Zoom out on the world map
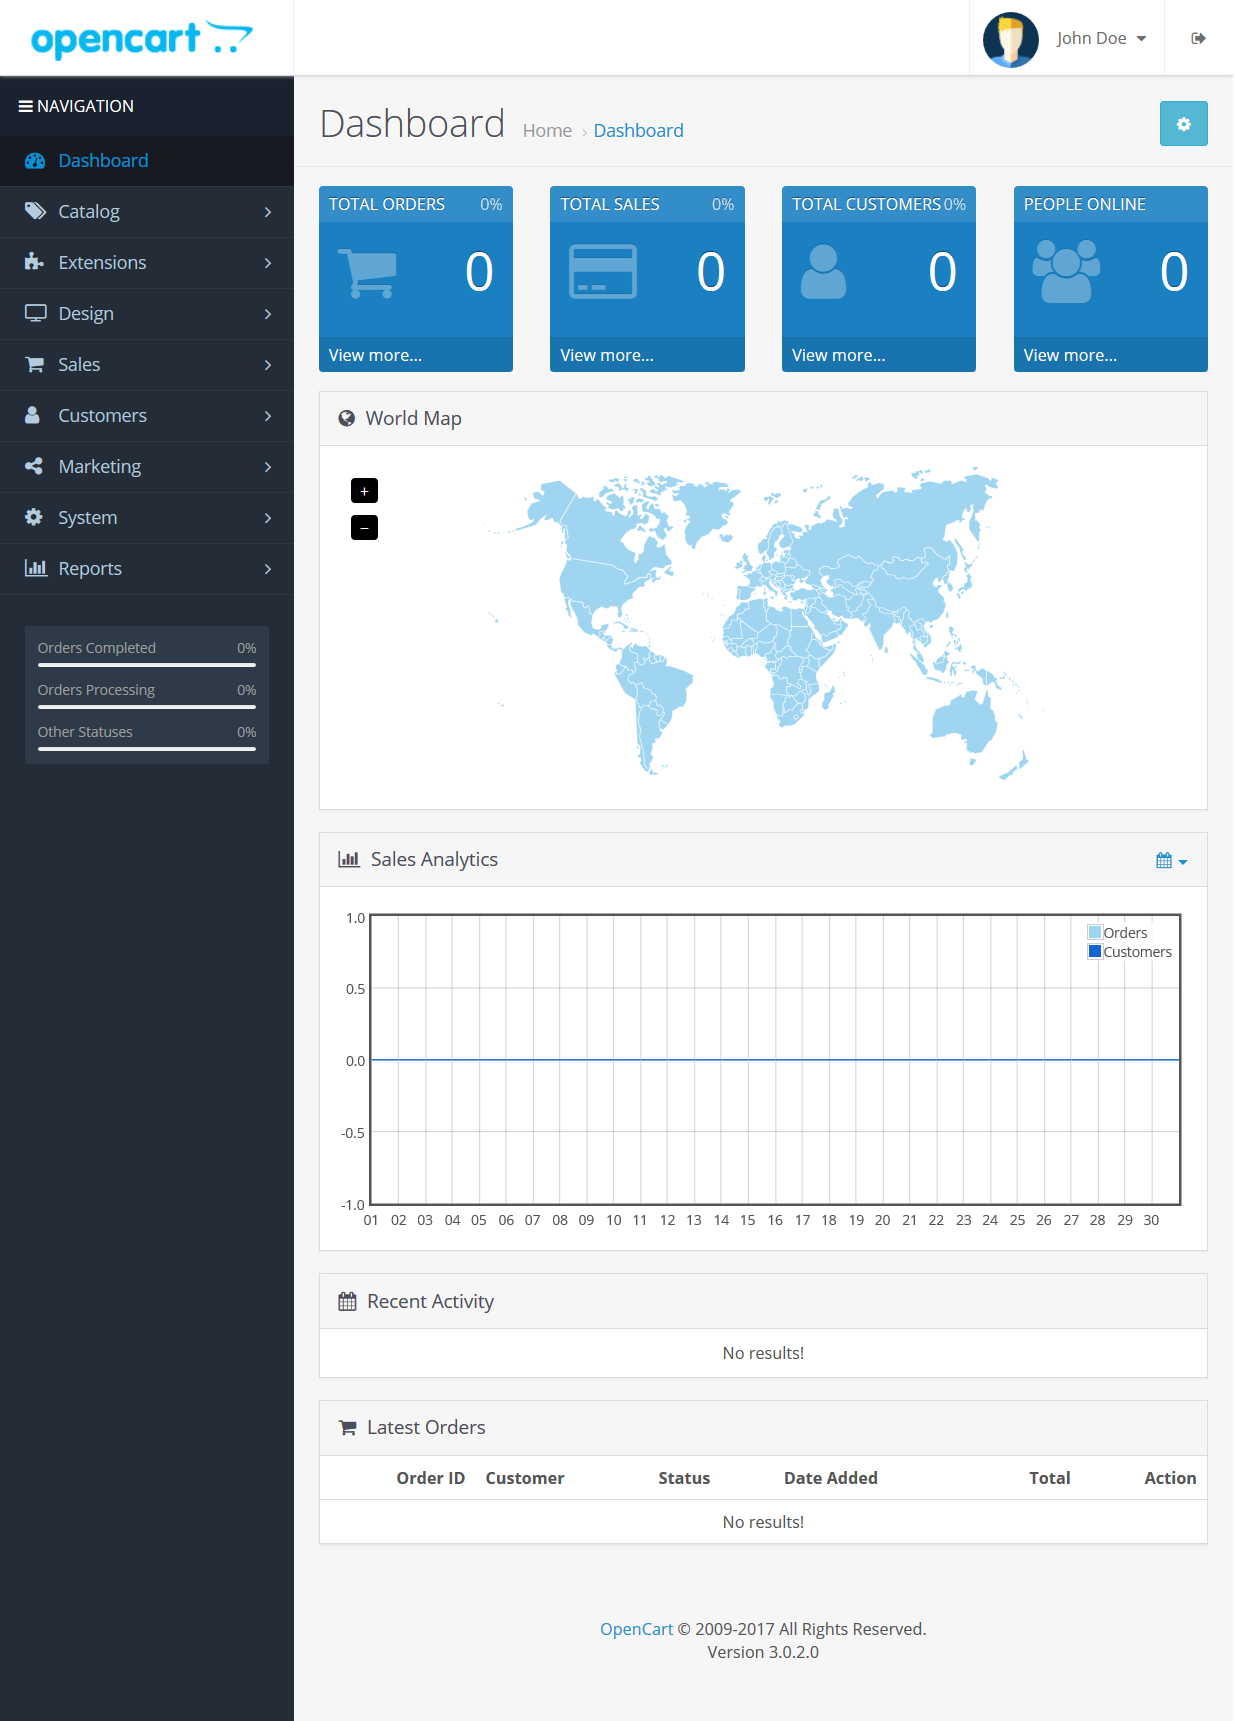The width and height of the screenshot is (1235, 1721). (364, 528)
